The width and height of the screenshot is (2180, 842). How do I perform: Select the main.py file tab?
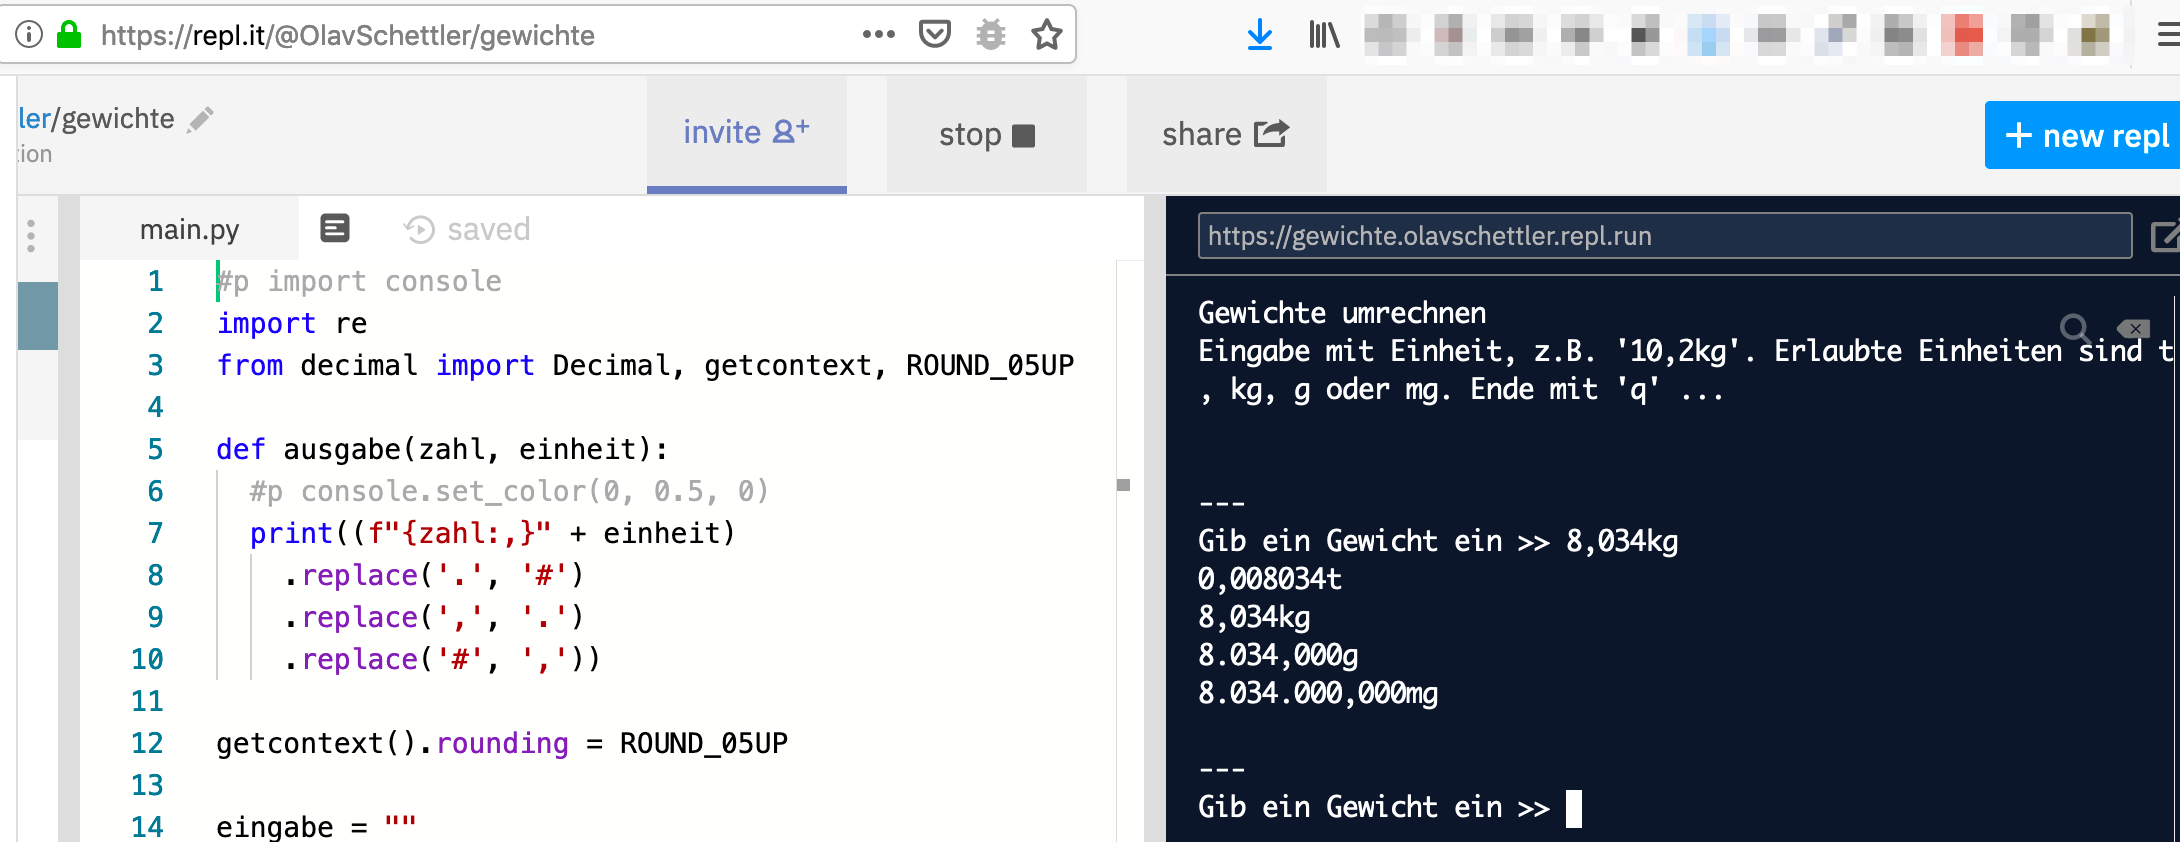[x=189, y=230]
